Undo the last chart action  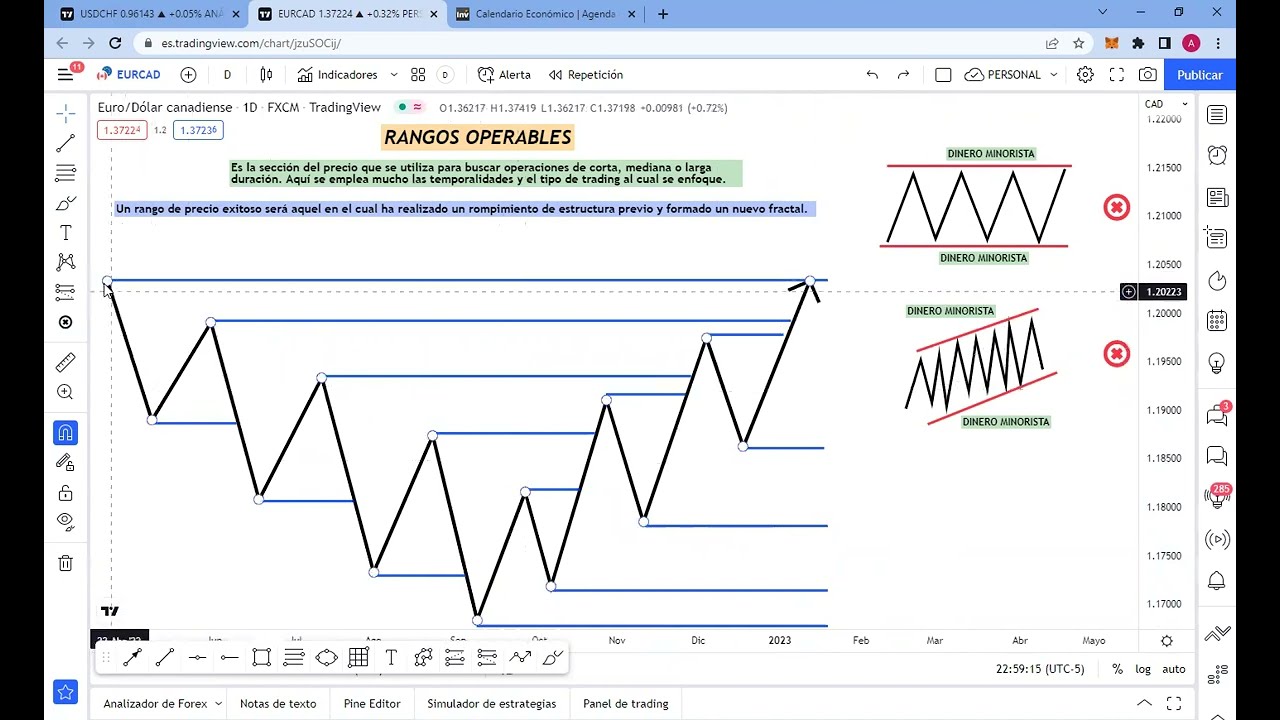[872, 75]
